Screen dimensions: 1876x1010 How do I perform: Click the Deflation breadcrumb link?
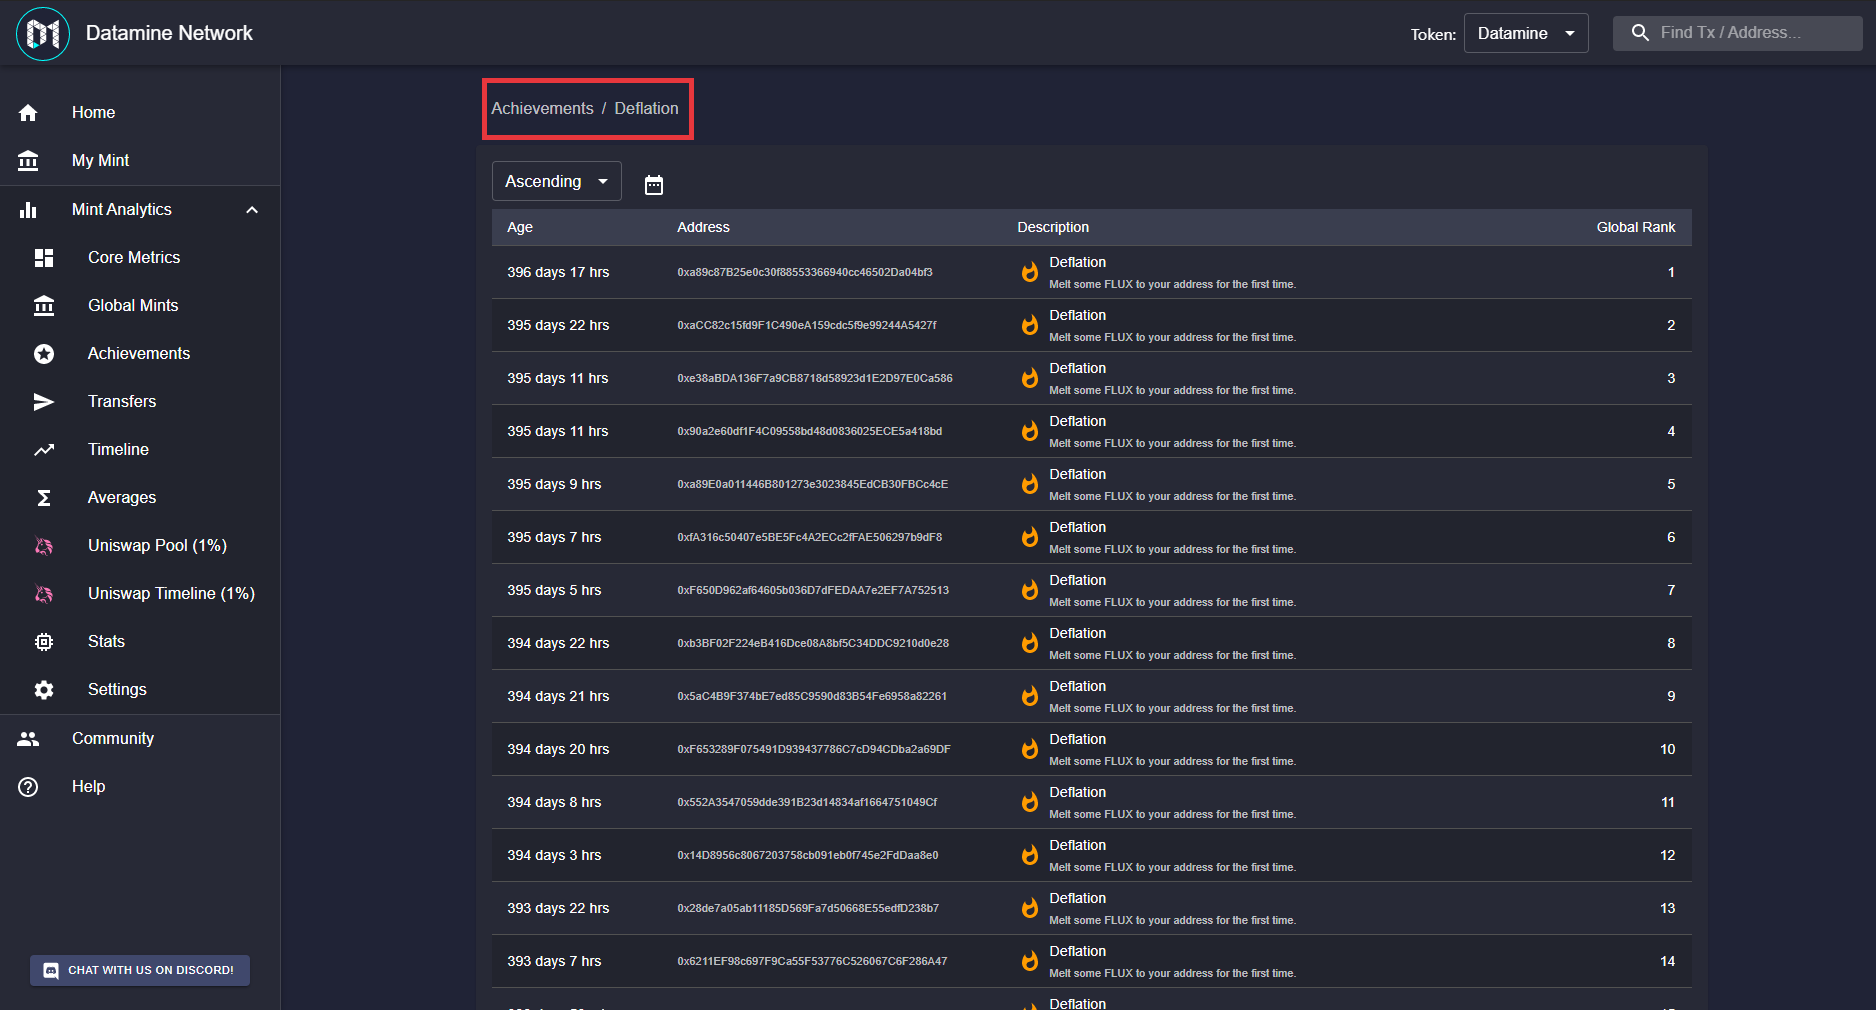tap(646, 108)
